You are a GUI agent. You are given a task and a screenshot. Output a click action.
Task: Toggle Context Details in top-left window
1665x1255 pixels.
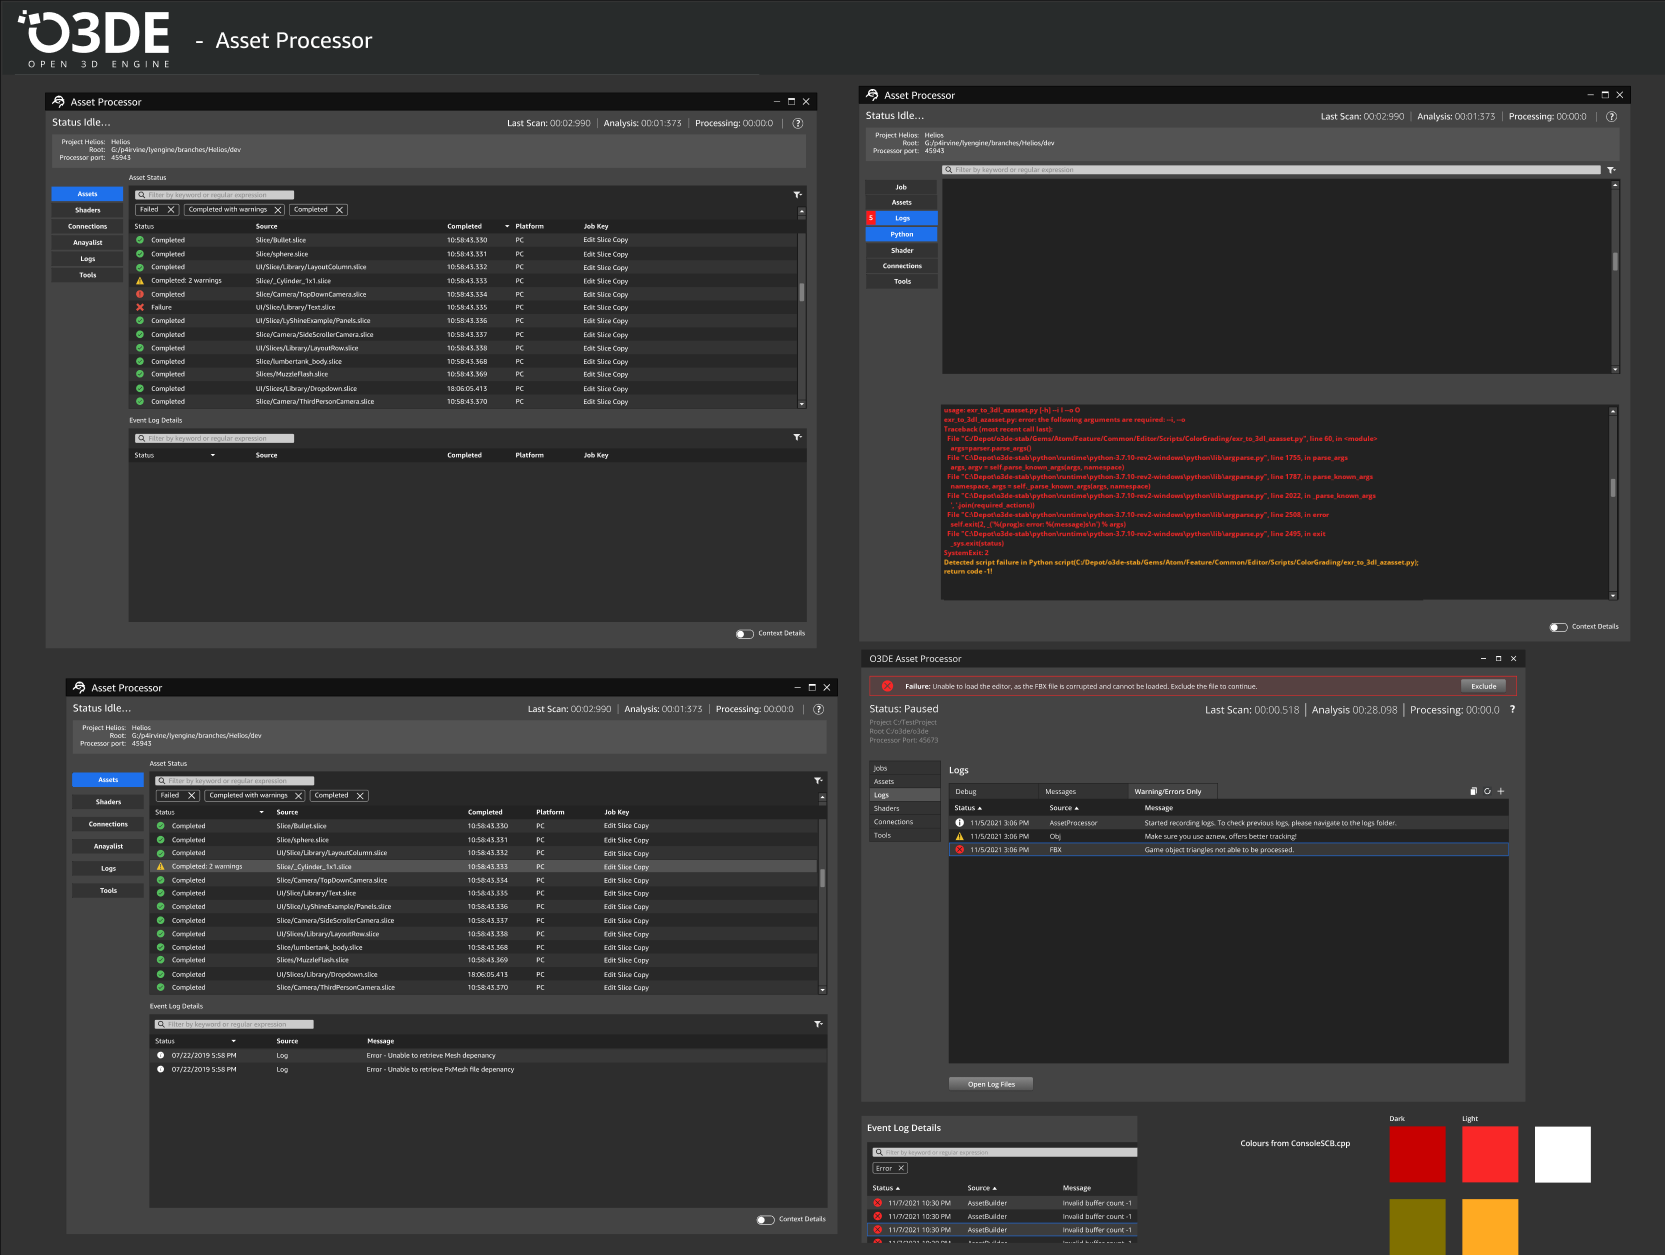click(744, 634)
